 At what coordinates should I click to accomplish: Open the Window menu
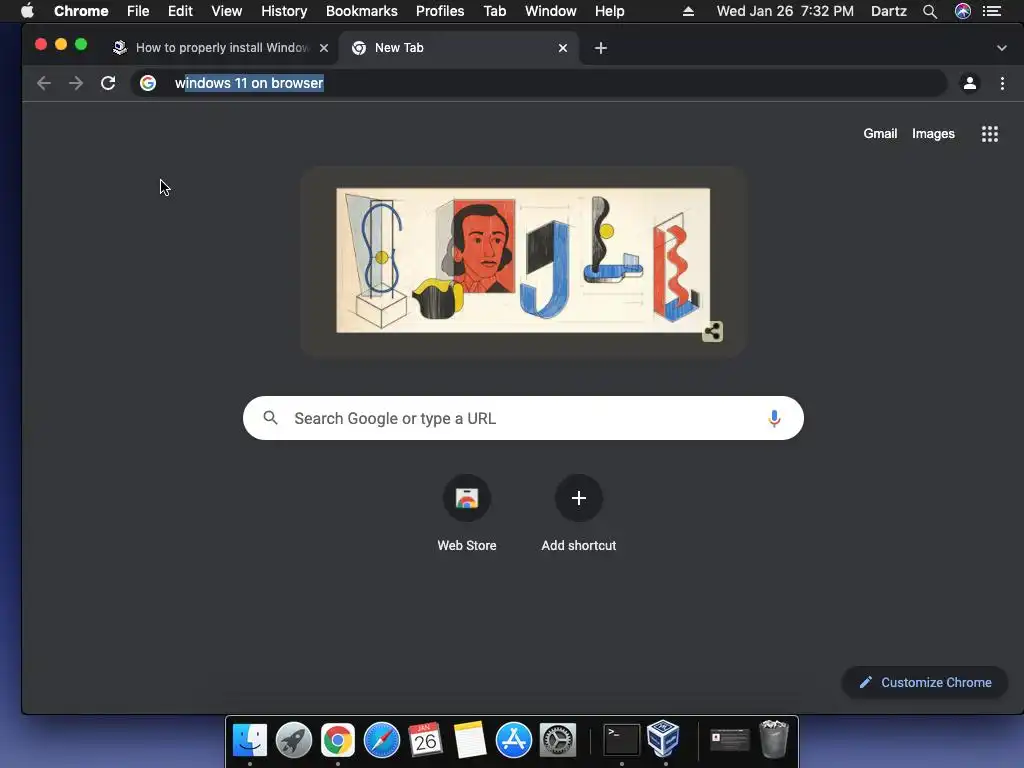pyautogui.click(x=551, y=11)
